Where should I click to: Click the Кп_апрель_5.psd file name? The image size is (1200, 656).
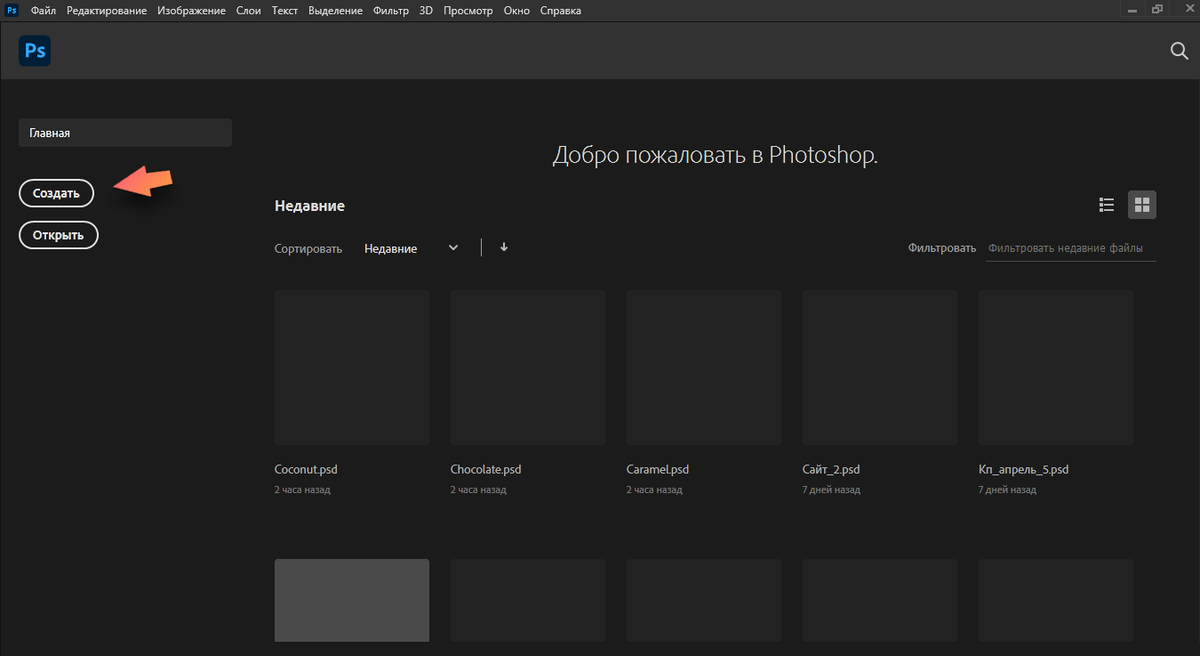(1024, 469)
